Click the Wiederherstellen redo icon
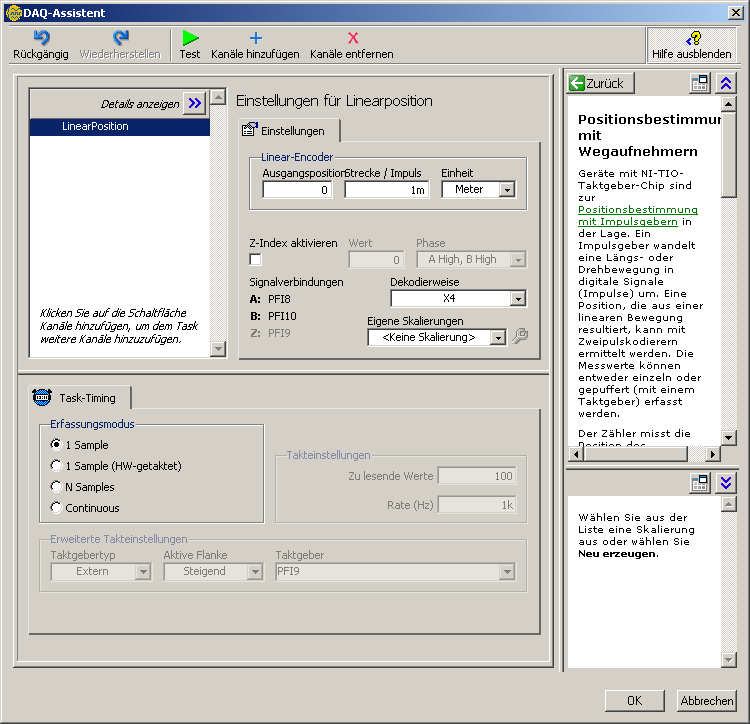 [x=121, y=38]
